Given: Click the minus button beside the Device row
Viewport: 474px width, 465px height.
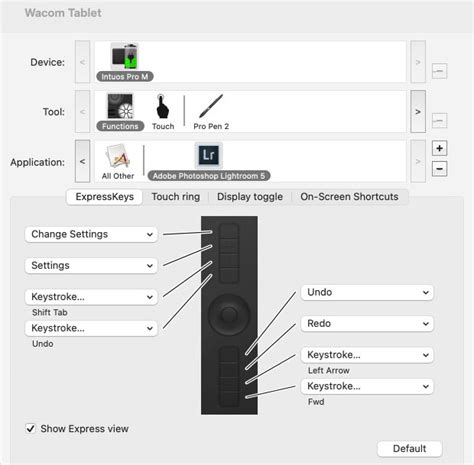Looking at the screenshot, I should click(439, 71).
